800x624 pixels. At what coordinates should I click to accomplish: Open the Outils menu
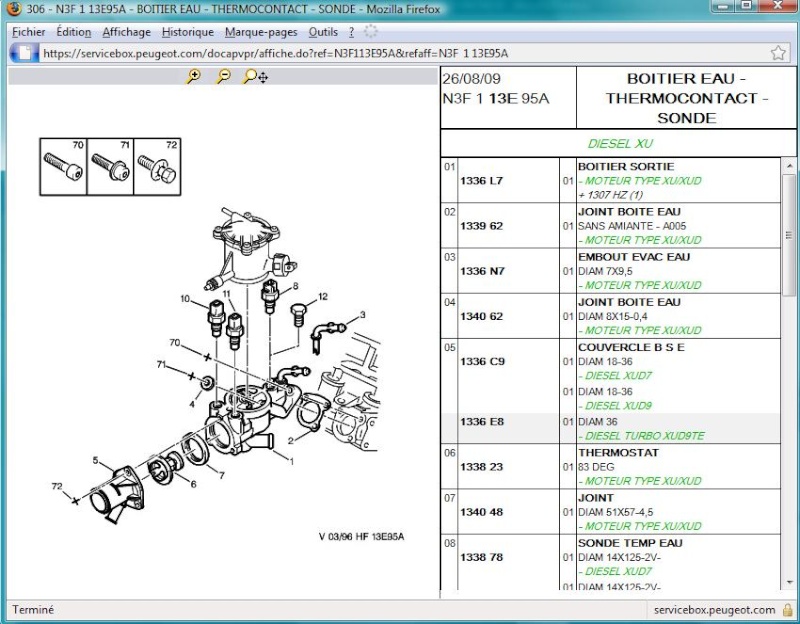point(323,32)
